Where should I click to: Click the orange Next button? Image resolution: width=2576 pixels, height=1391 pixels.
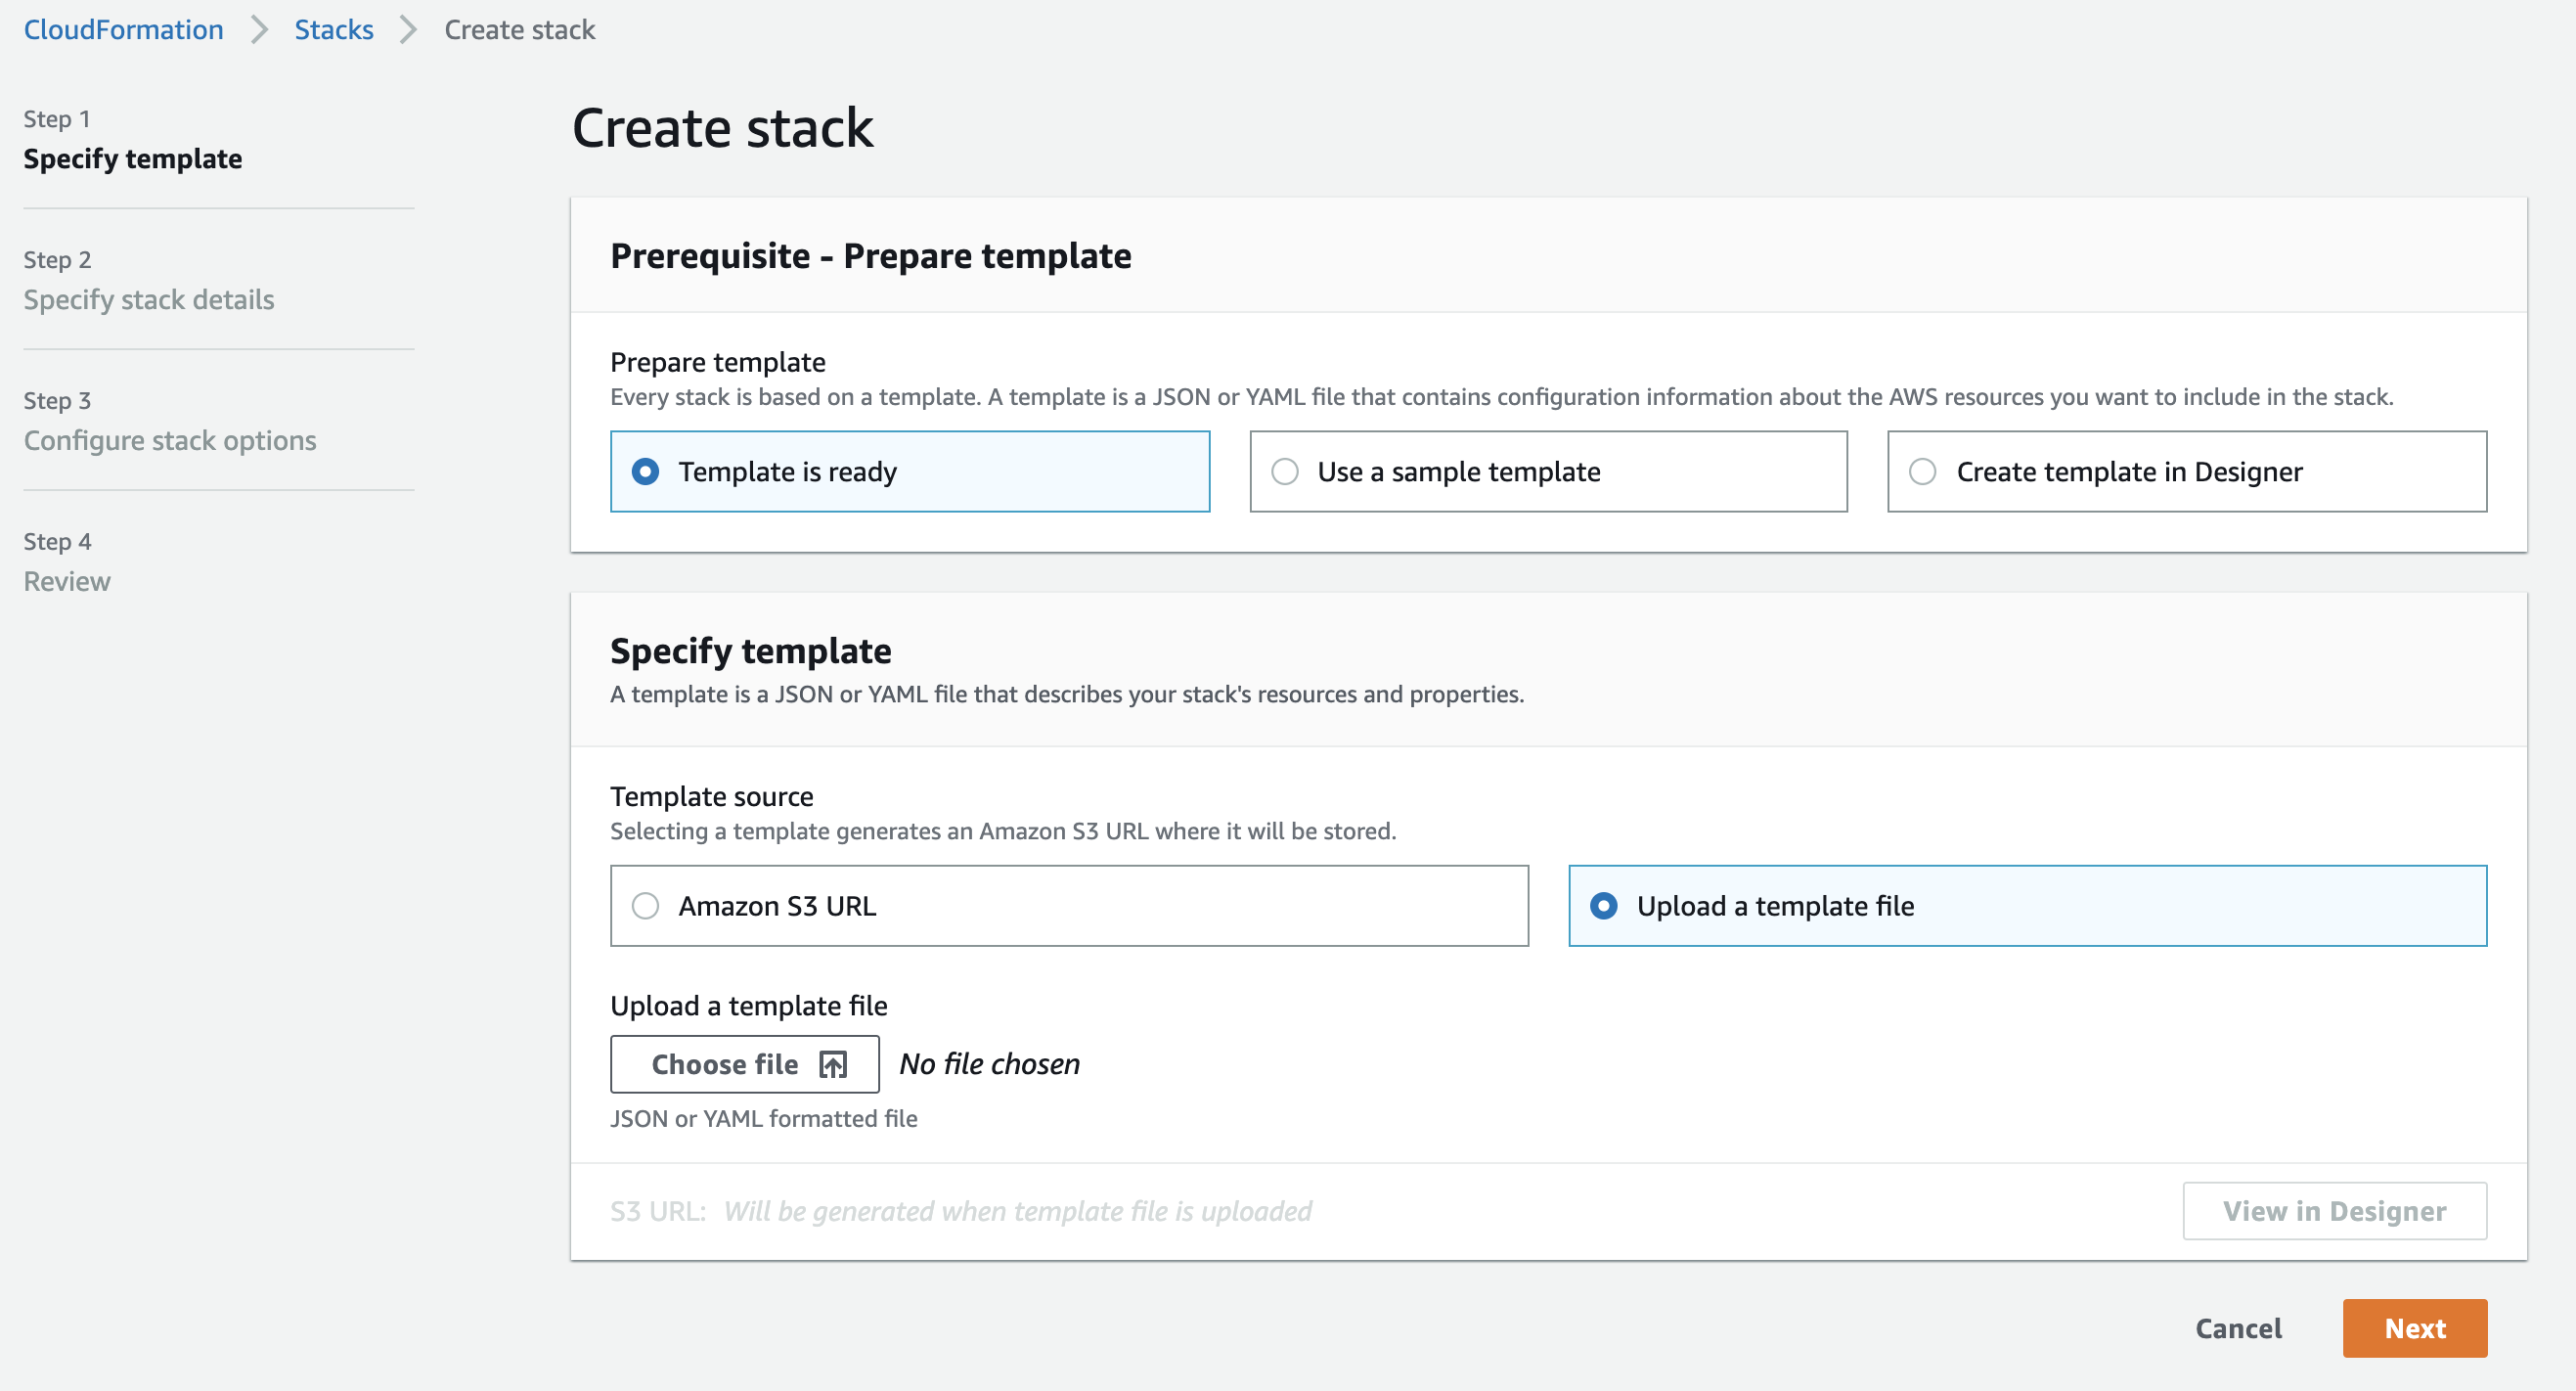pyautogui.click(x=2413, y=1328)
